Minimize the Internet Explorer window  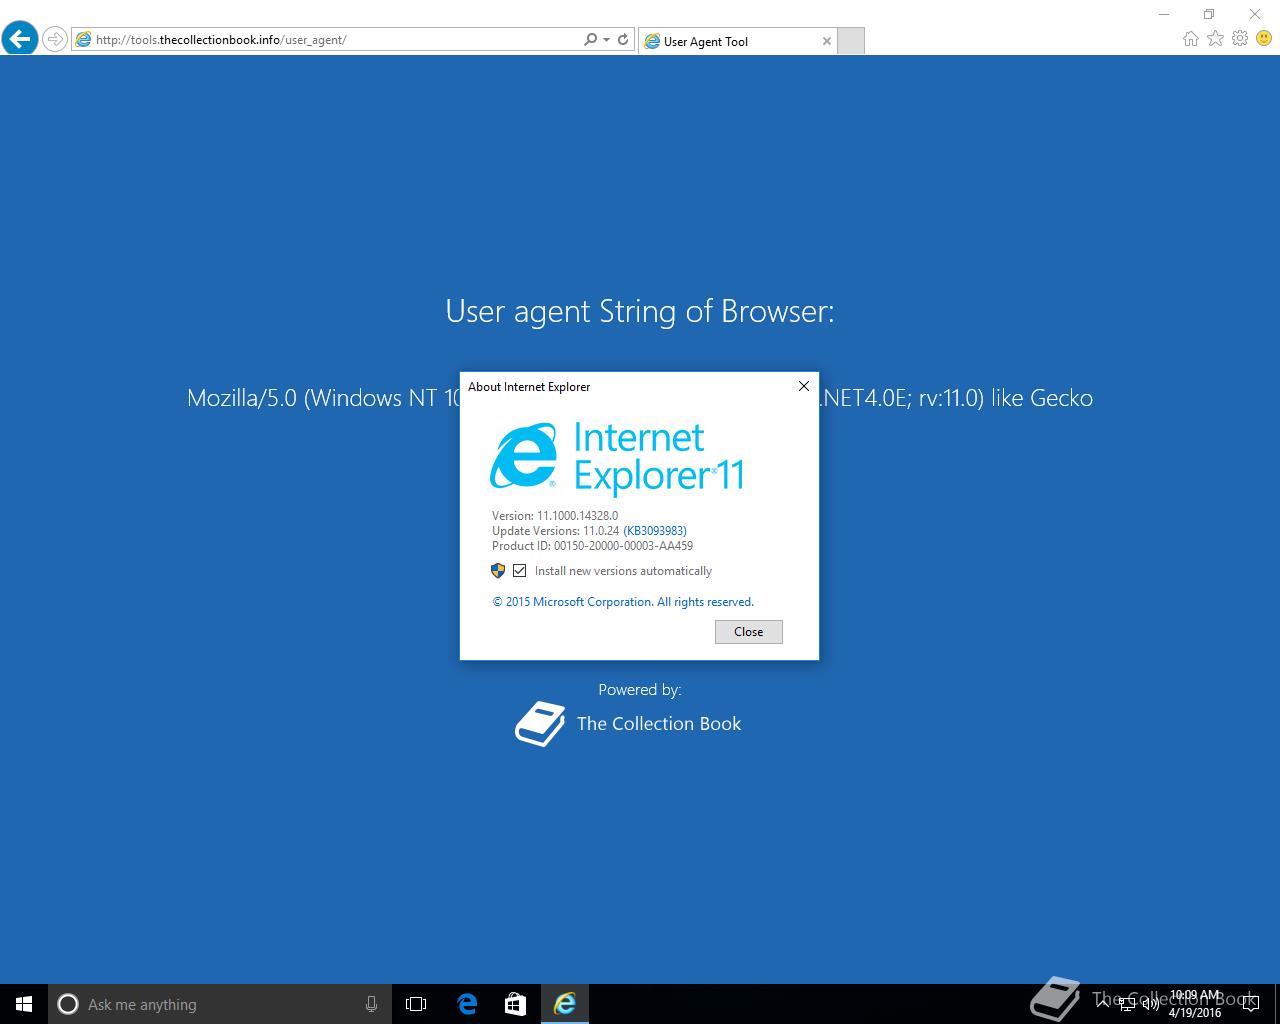click(1164, 14)
